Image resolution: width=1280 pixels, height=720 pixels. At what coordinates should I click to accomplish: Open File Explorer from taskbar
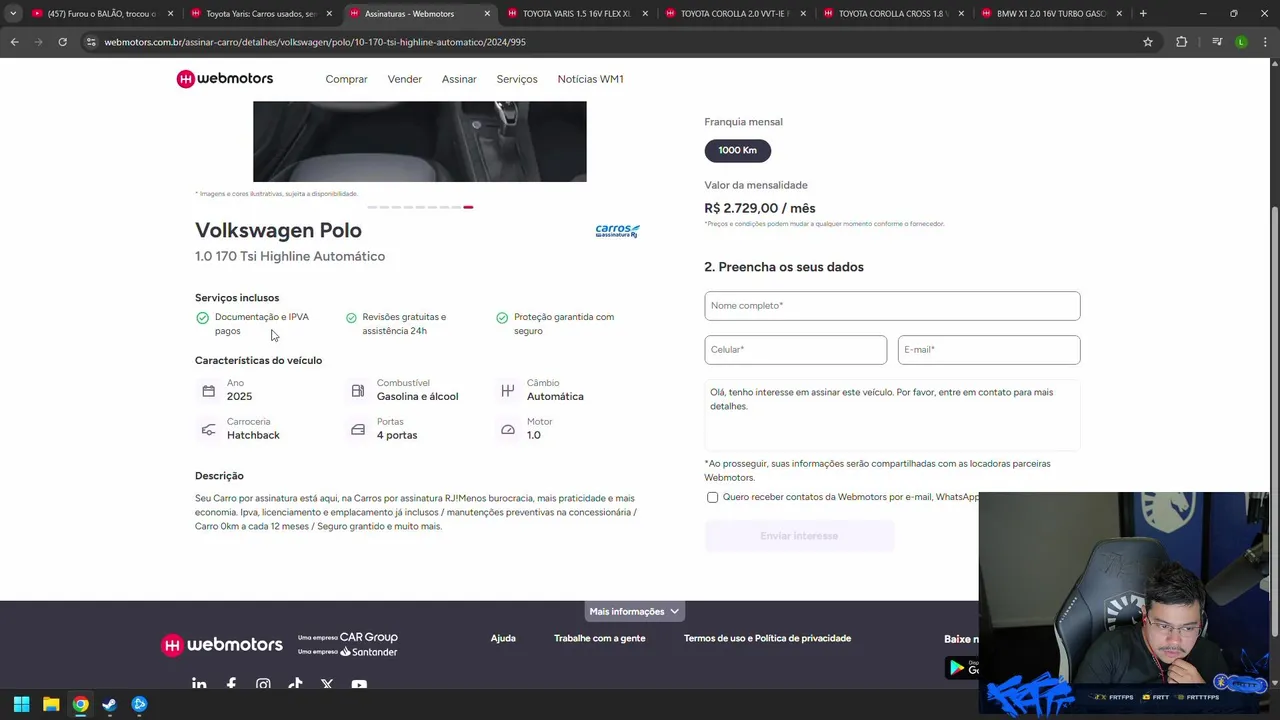[51, 704]
